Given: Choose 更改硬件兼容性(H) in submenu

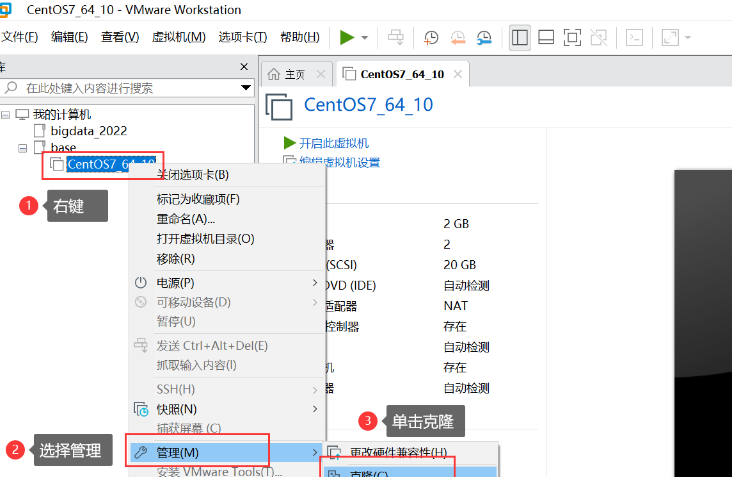Looking at the screenshot, I should tap(411, 452).
